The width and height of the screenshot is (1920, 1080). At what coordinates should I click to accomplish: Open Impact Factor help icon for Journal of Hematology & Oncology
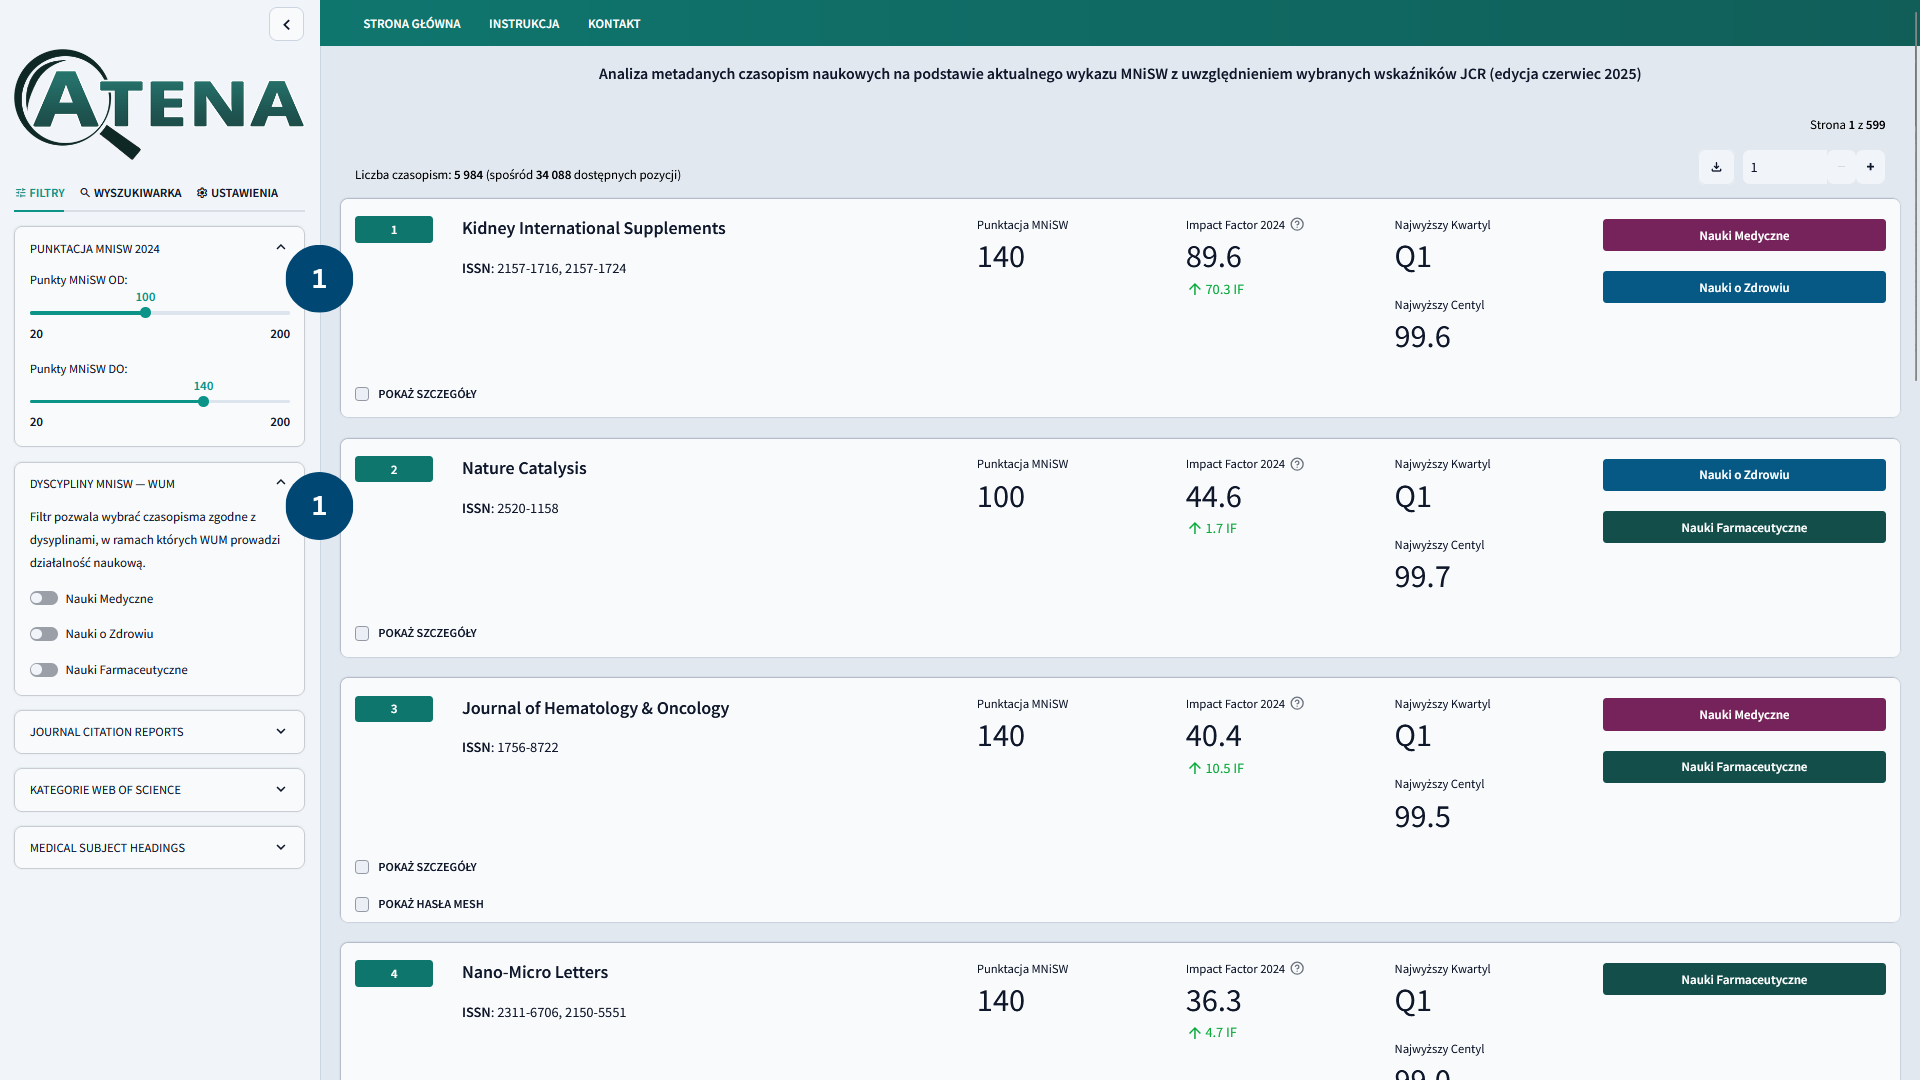click(x=1297, y=704)
